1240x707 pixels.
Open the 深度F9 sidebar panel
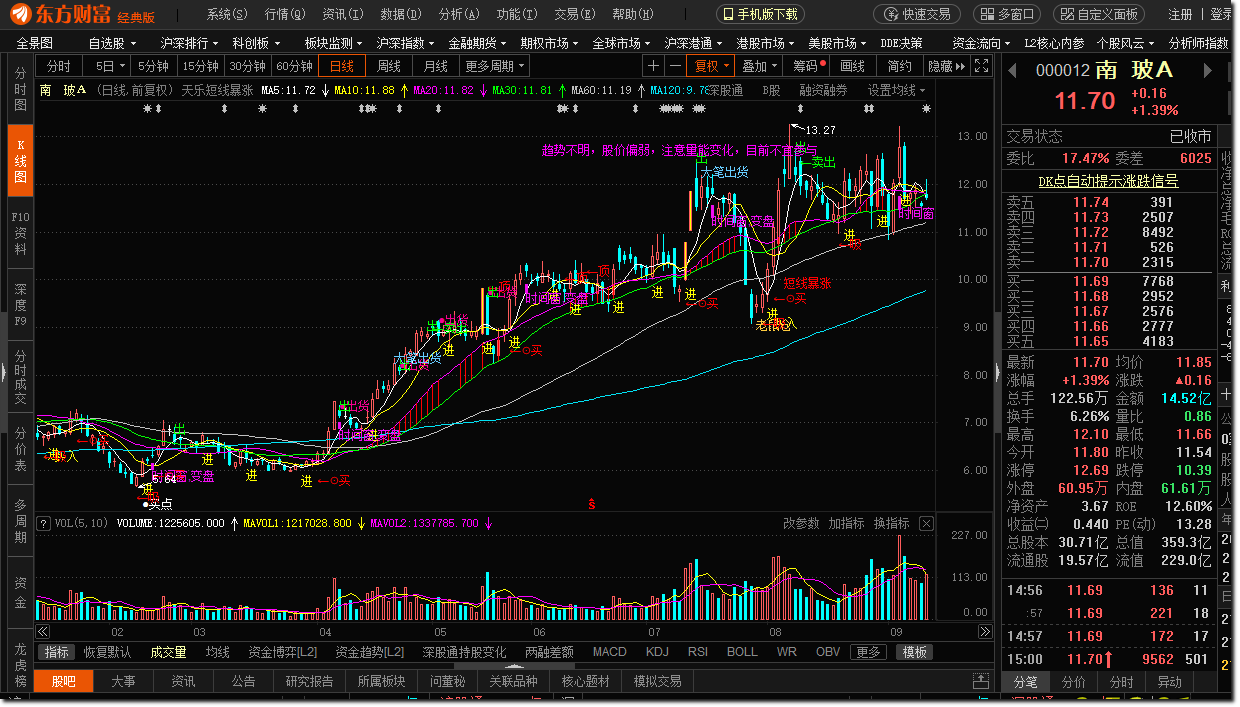tap(20, 304)
